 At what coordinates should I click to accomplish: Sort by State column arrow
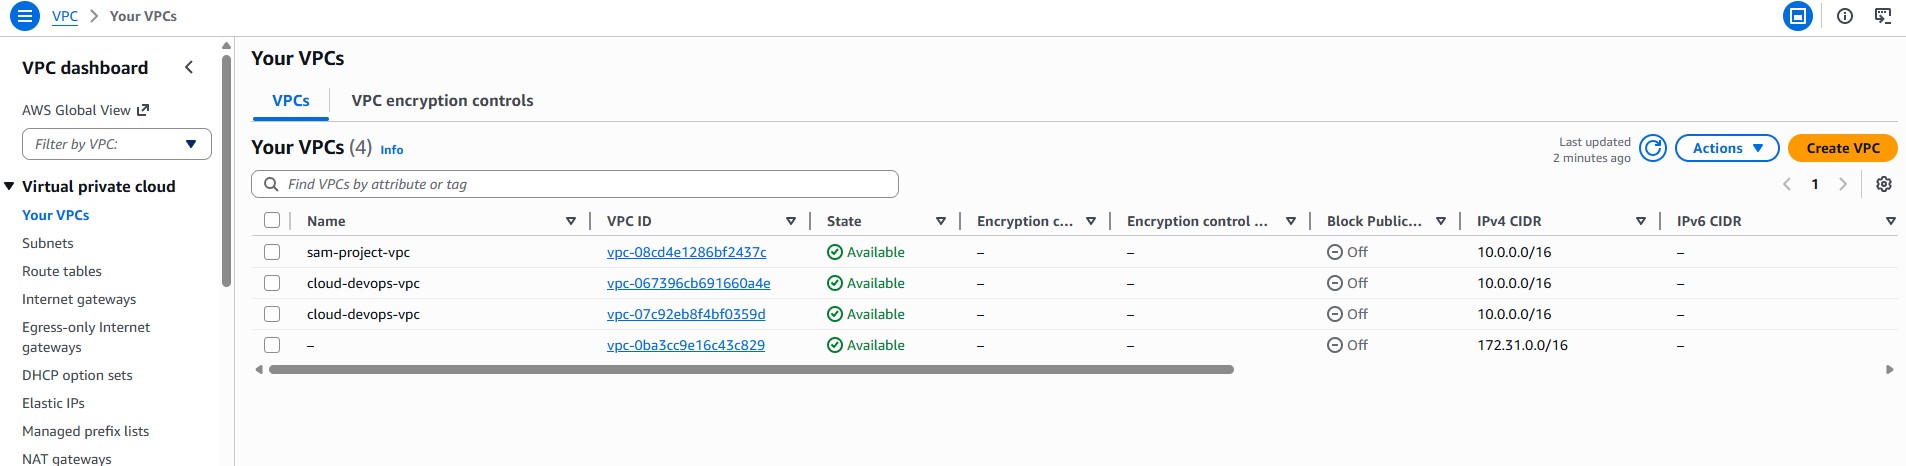point(941,221)
